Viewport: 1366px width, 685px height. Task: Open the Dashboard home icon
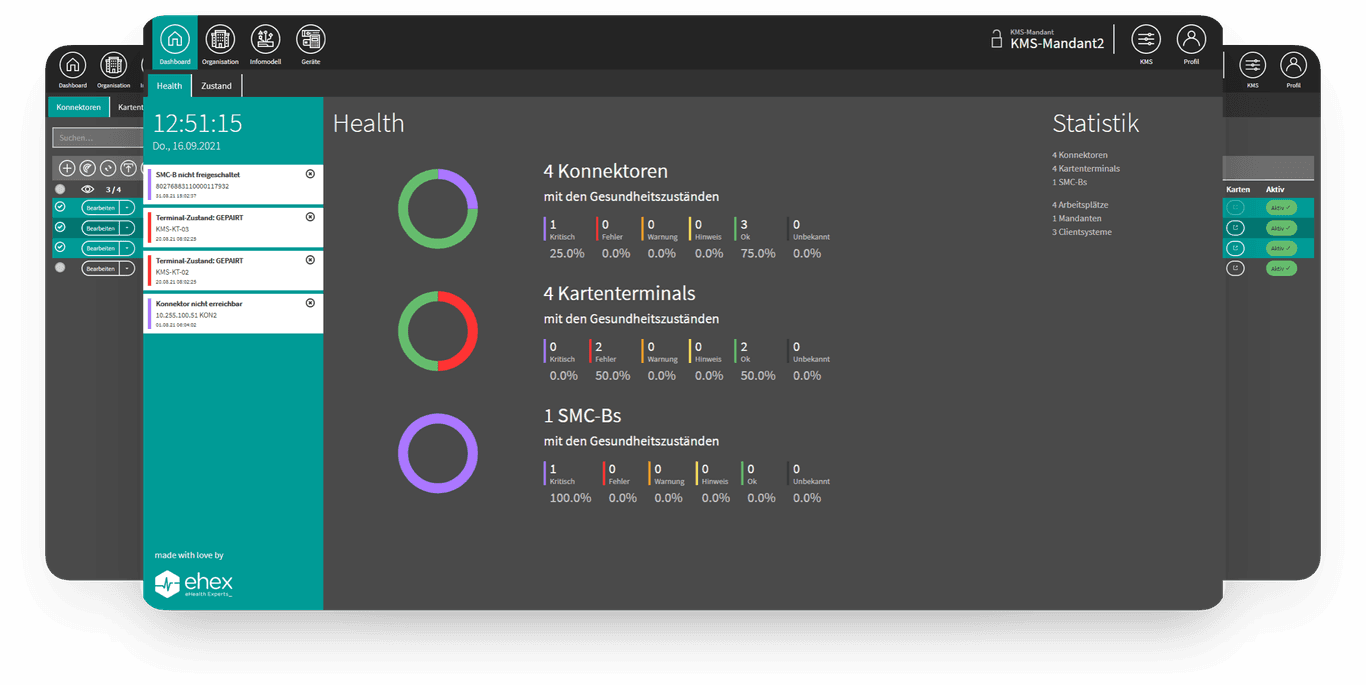pos(174,40)
